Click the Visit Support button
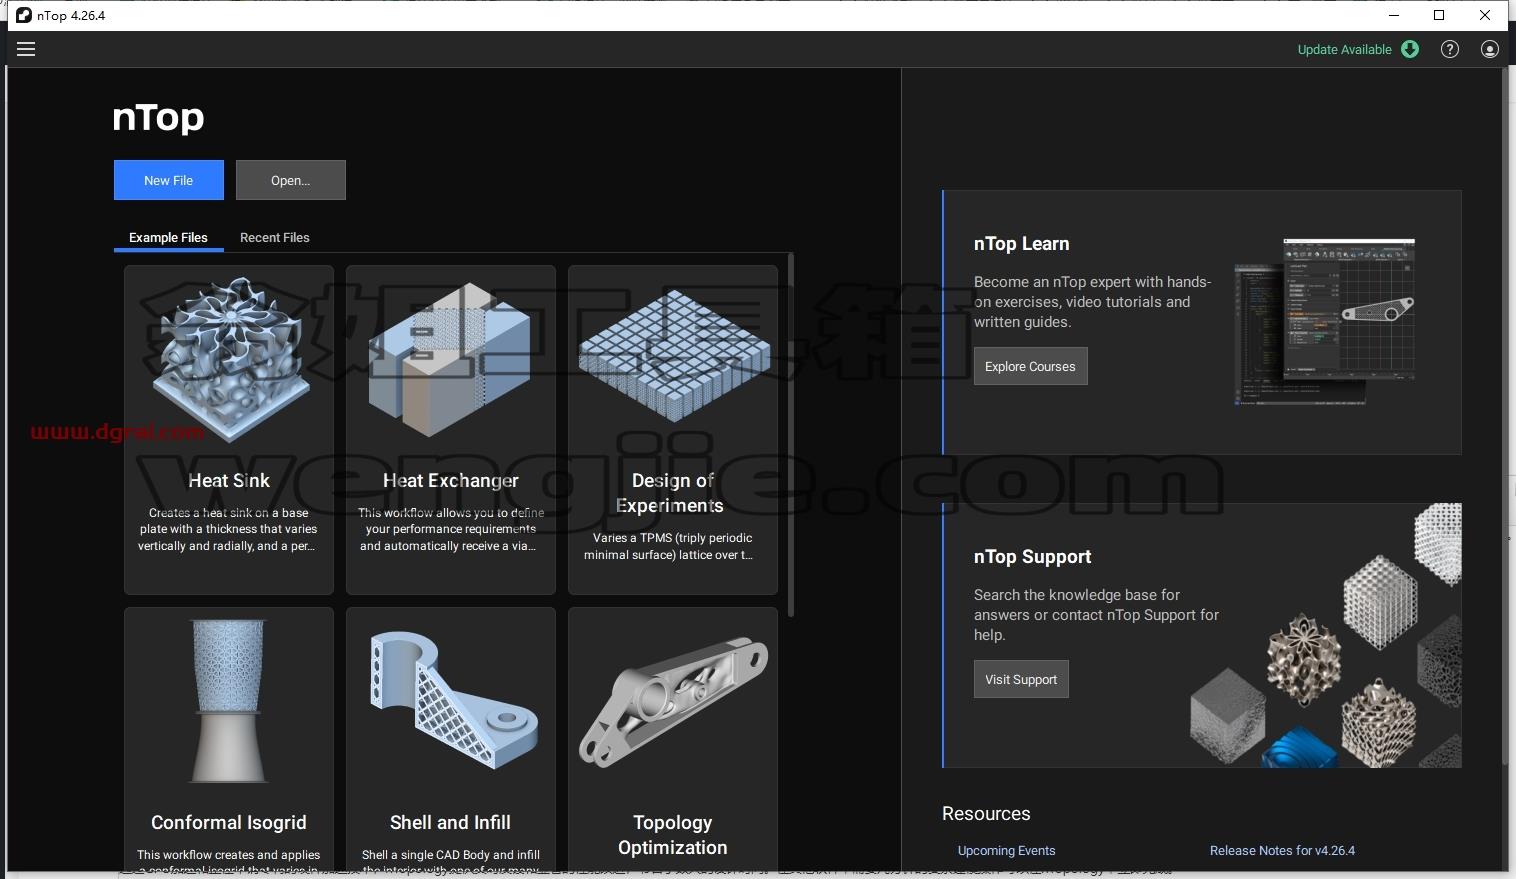 tap(1021, 679)
